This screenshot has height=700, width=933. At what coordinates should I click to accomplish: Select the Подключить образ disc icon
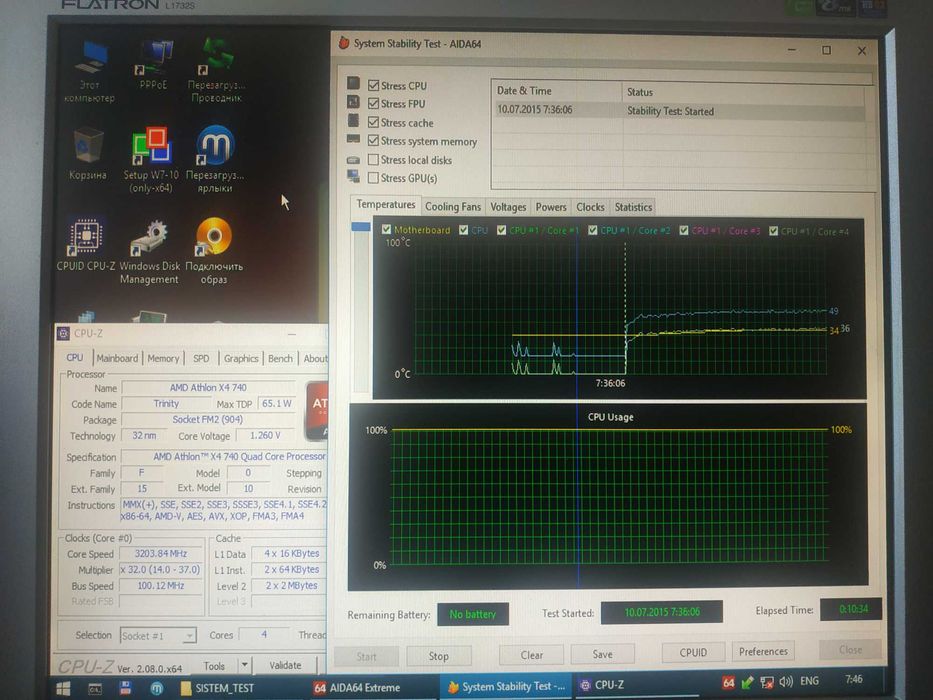coord(214,250)
